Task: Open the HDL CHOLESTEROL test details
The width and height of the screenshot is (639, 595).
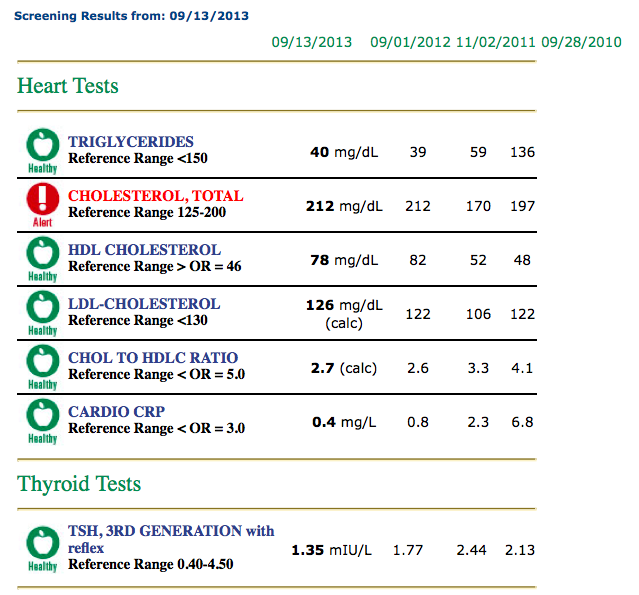Action: click(x=144, y=250)
